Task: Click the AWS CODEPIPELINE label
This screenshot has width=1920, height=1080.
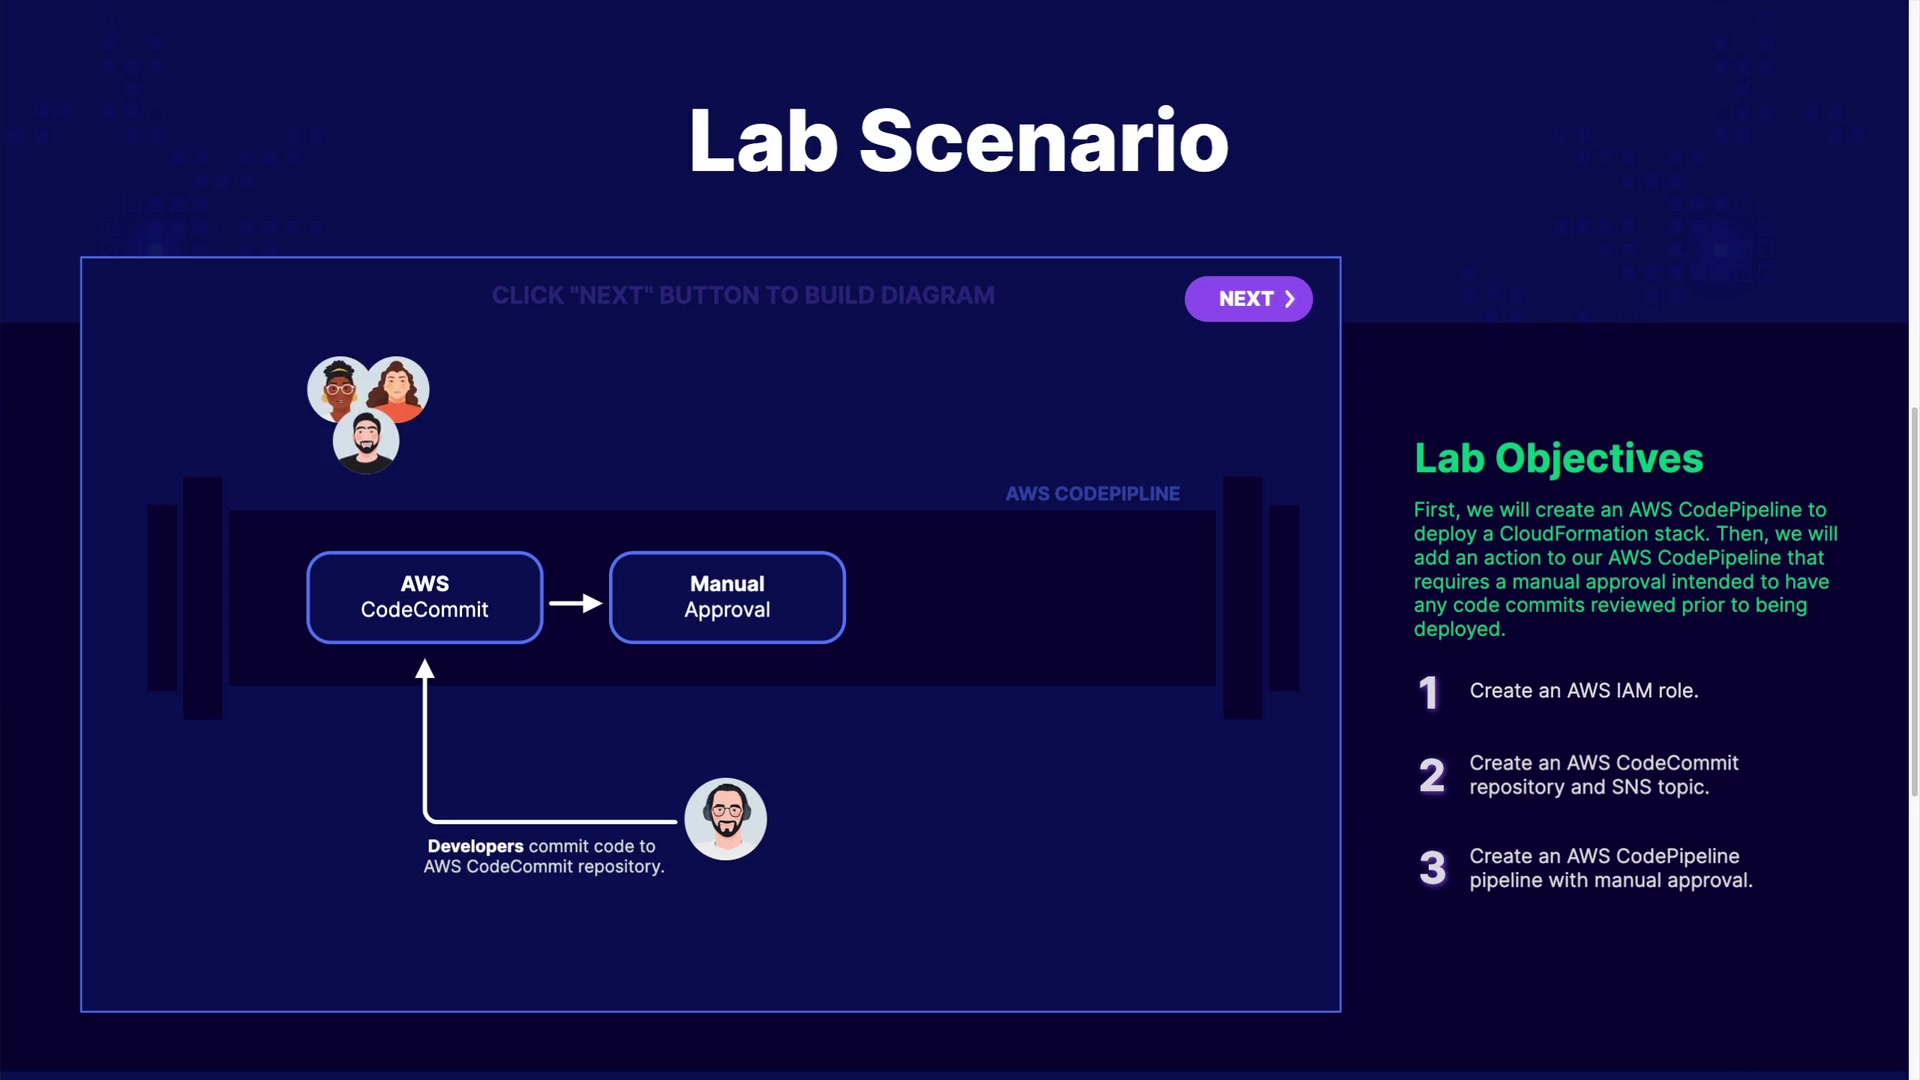Action: (x=1092, y=494)
